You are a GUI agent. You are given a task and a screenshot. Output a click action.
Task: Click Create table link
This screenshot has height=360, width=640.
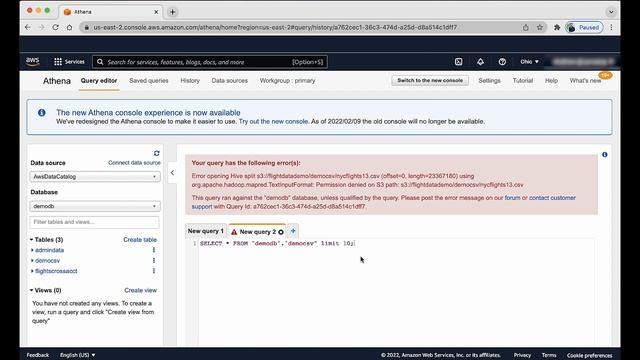point(140,240)
